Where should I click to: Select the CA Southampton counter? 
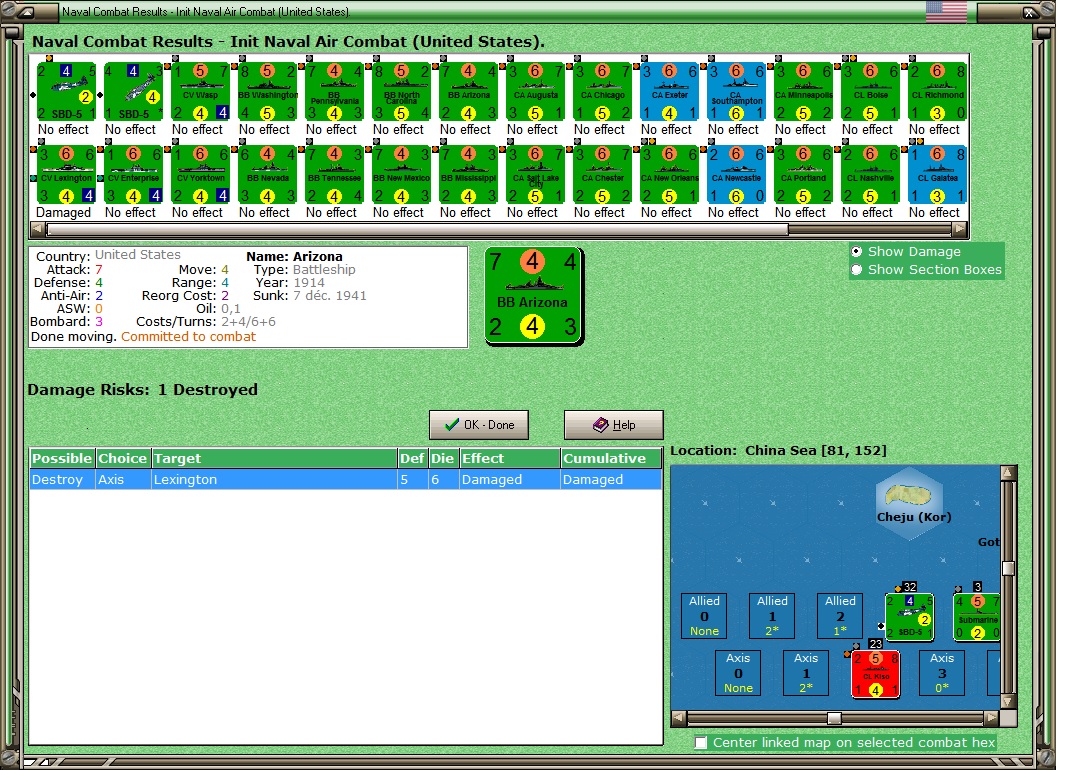click(x=735, y=92)
